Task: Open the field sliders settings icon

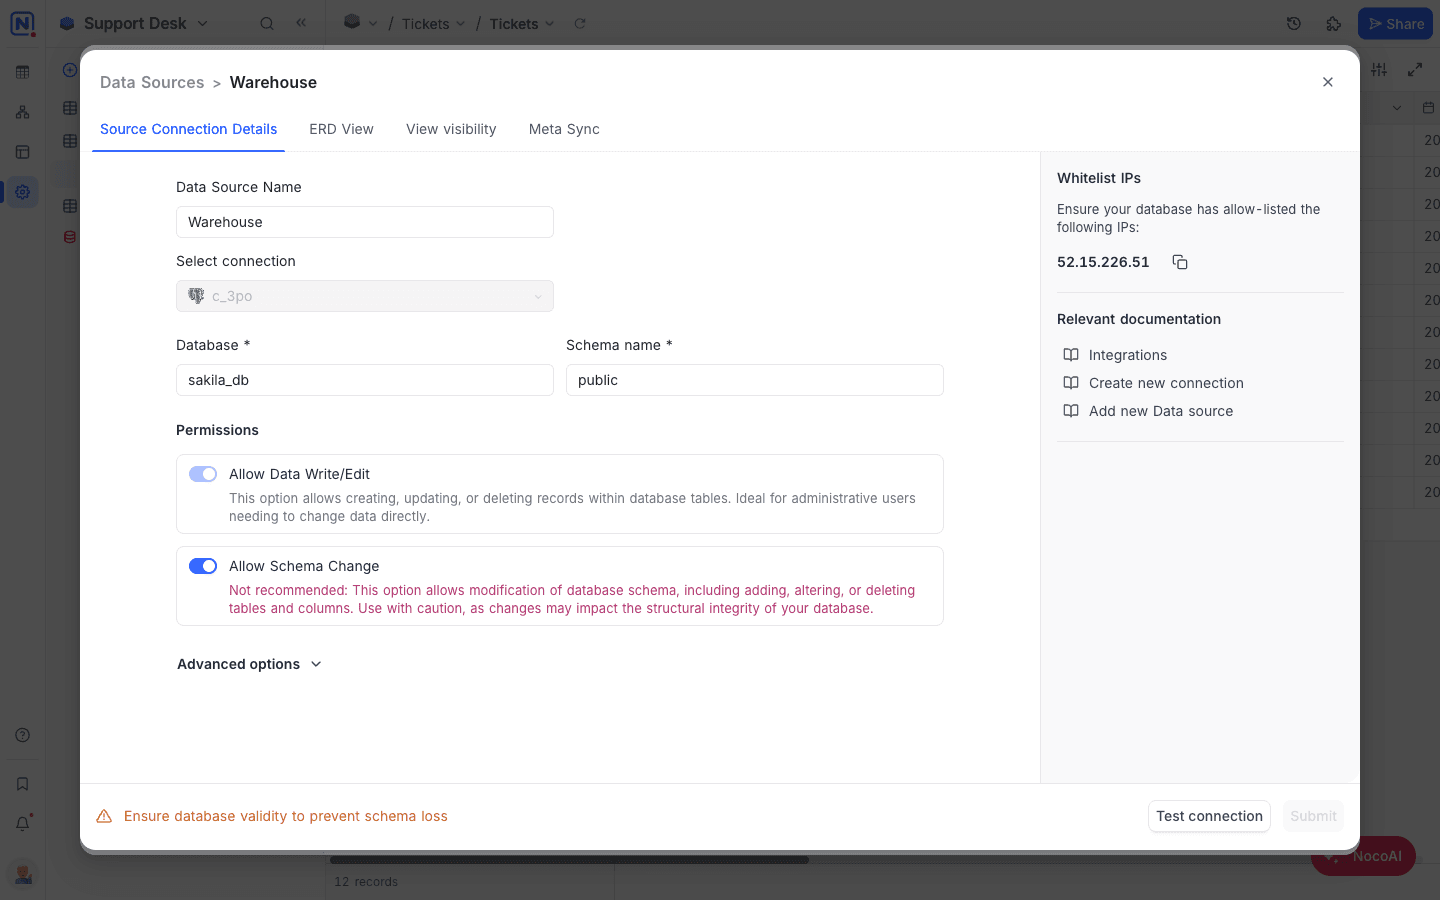Action: (1379, 69)
